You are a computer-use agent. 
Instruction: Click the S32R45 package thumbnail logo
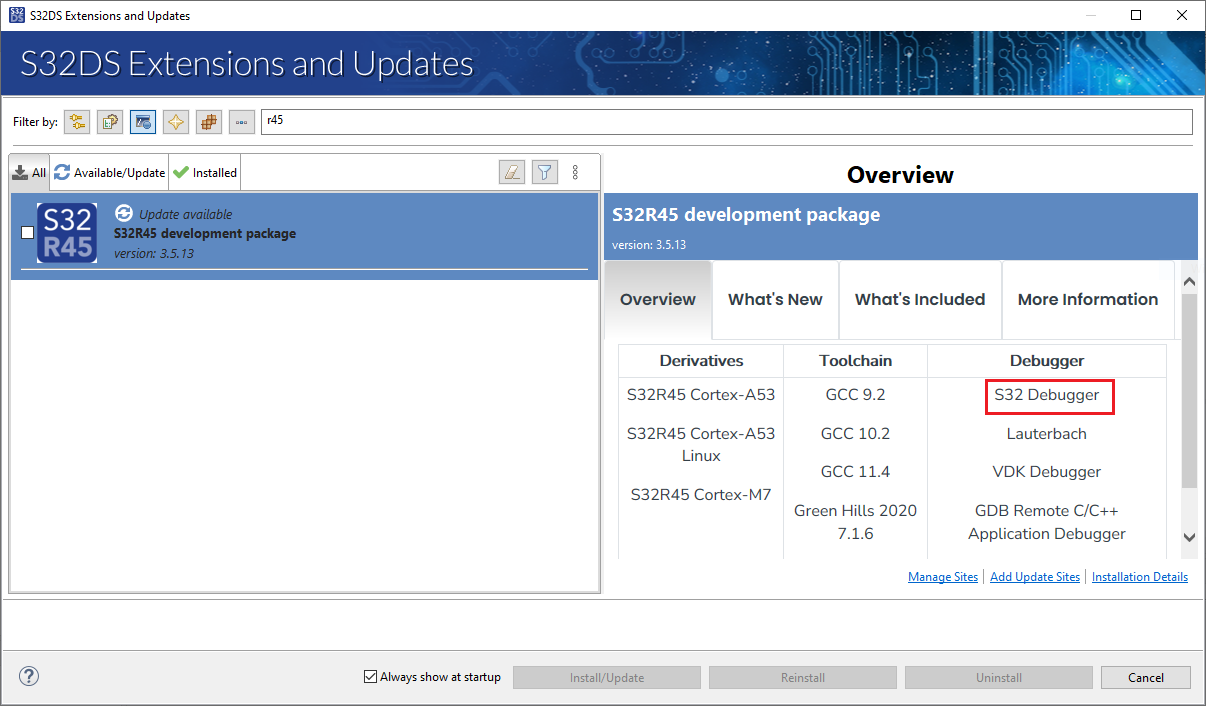(67, 232)
